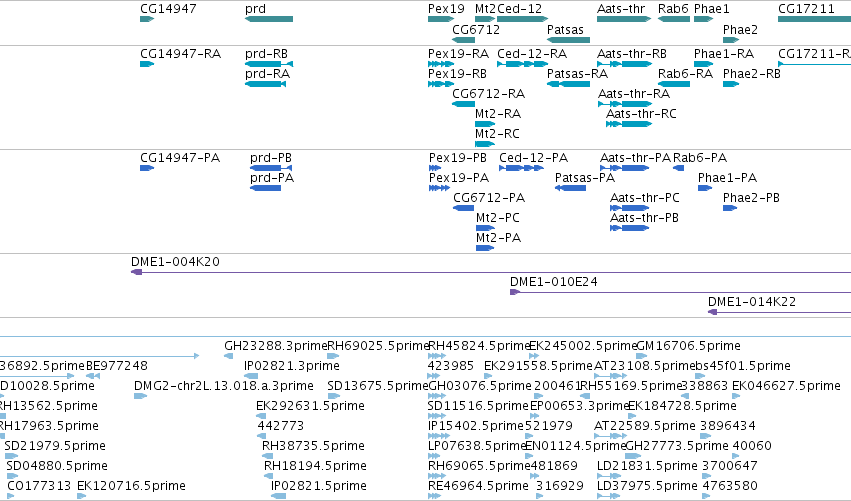
Task: Select protein CG14947-PA
Action: pyautogui.click(x=180, y=157)
